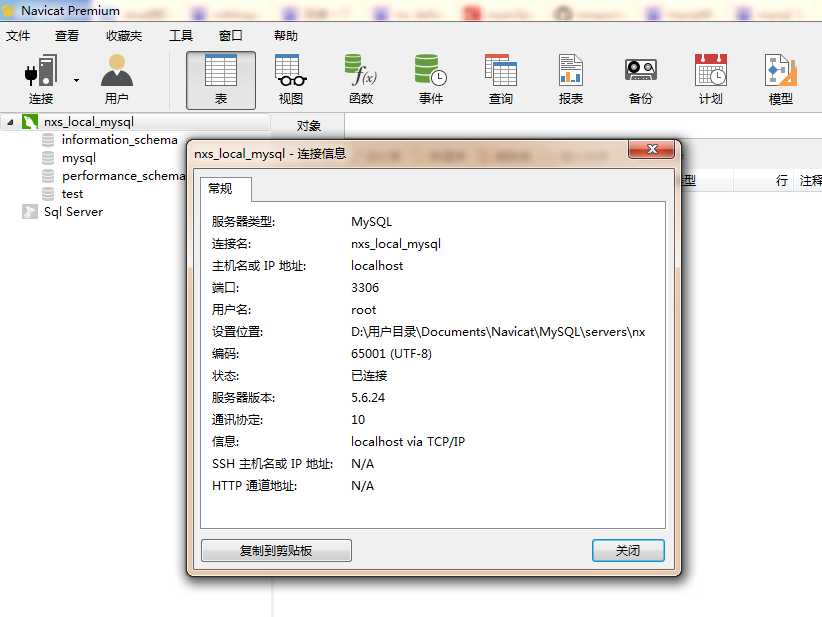The height and width of the screenshot is (617, 822).
Task: Click the server version value 5.6.24
Action: click(x=367, y=398)
